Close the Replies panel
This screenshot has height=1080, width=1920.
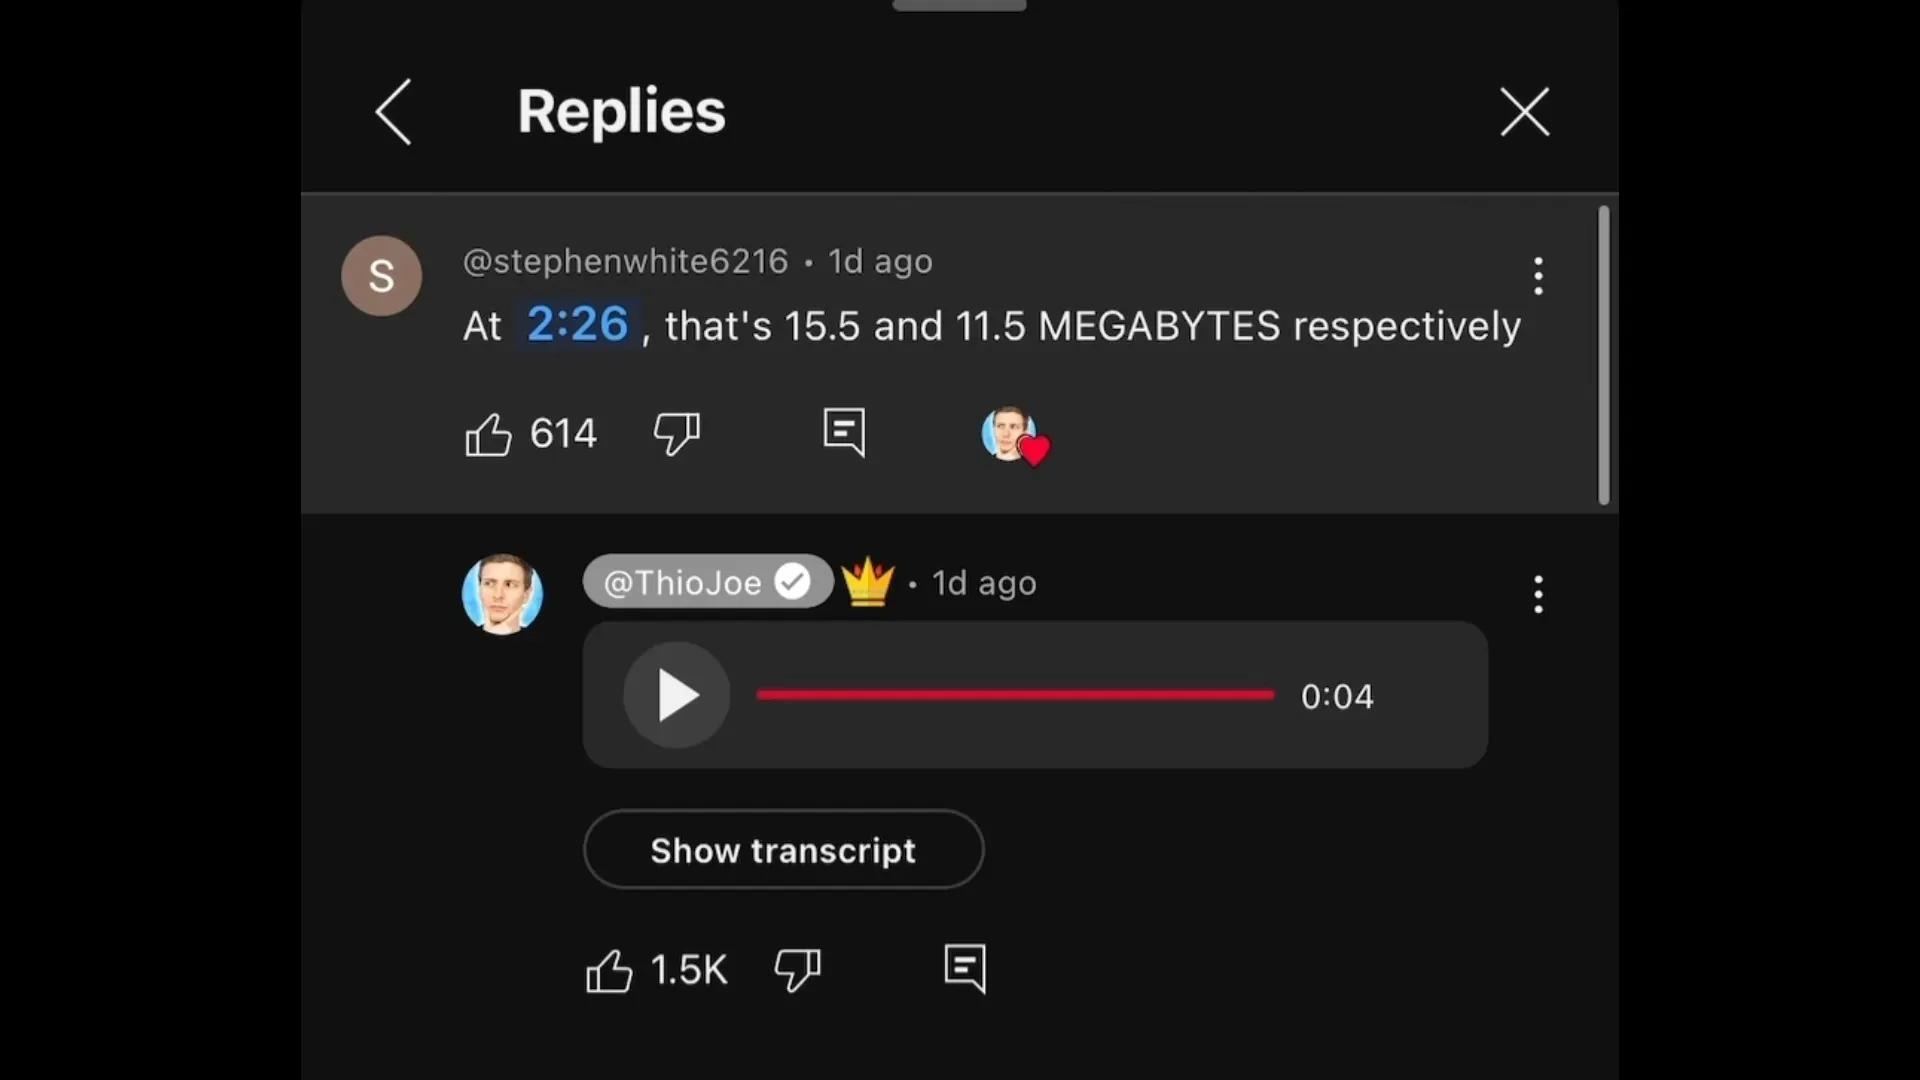(1526, 111)
